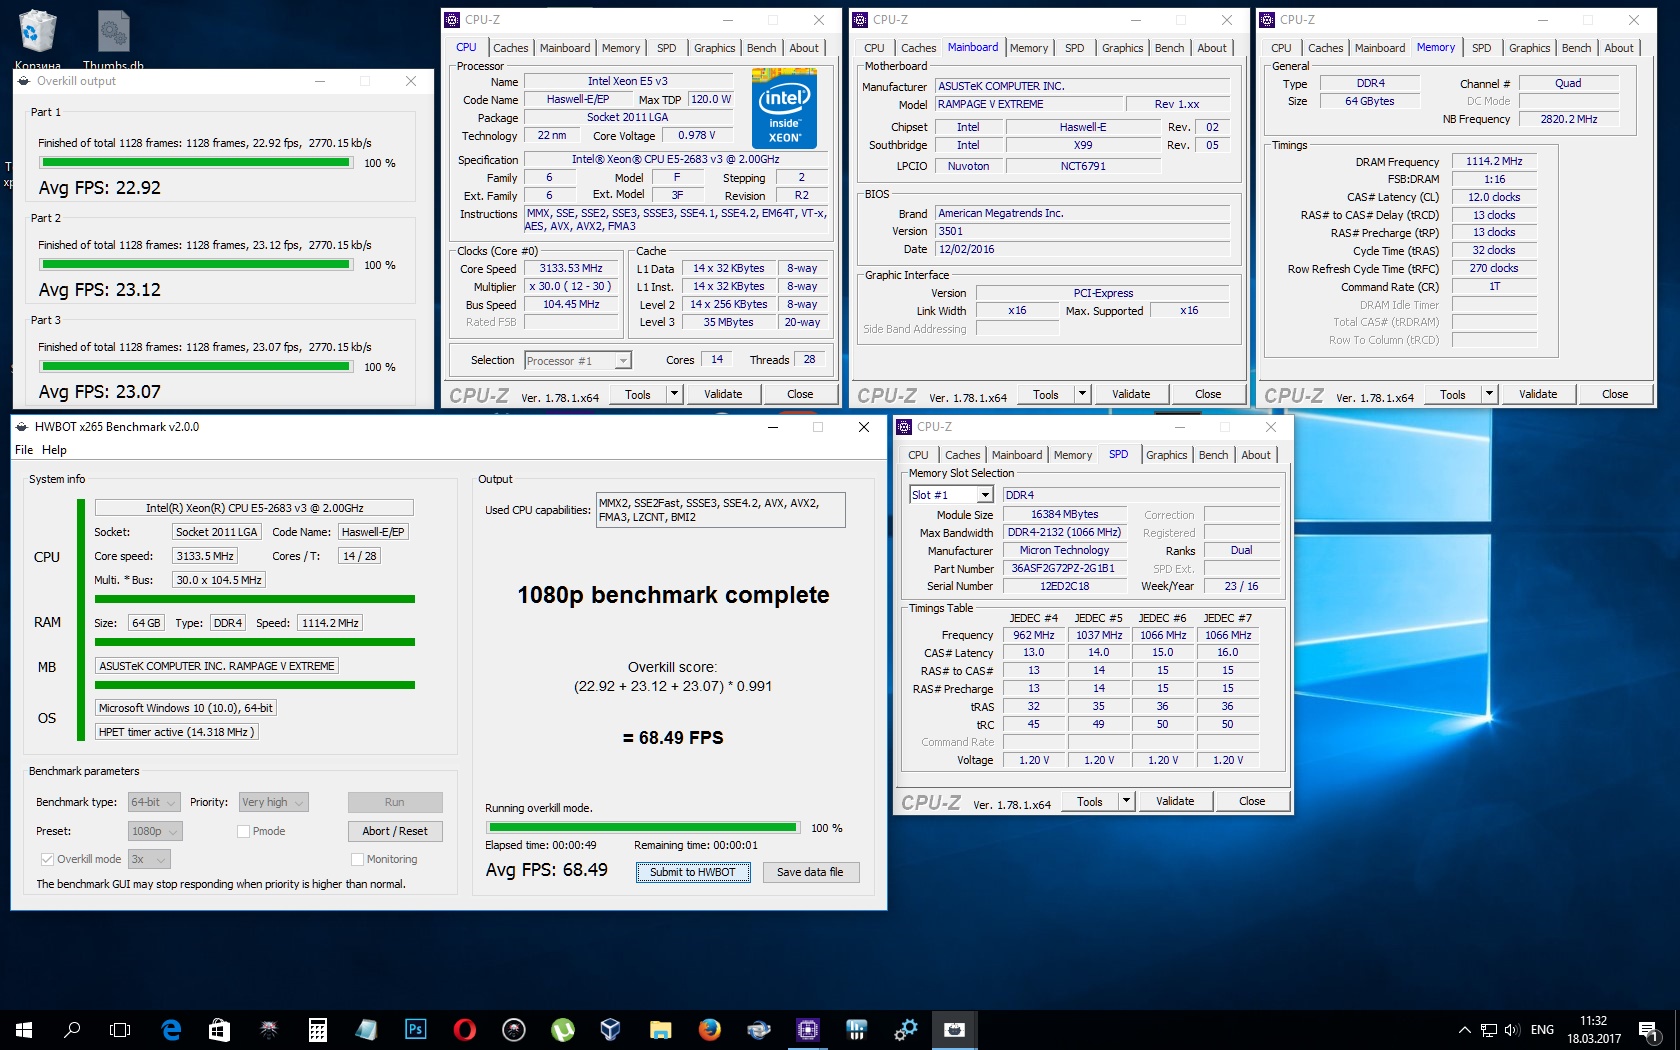Viewport: 1680px width, 1050px height.
Task: Open Benchmark type 64-bit dropdown
Action: (x=155, y=802)
